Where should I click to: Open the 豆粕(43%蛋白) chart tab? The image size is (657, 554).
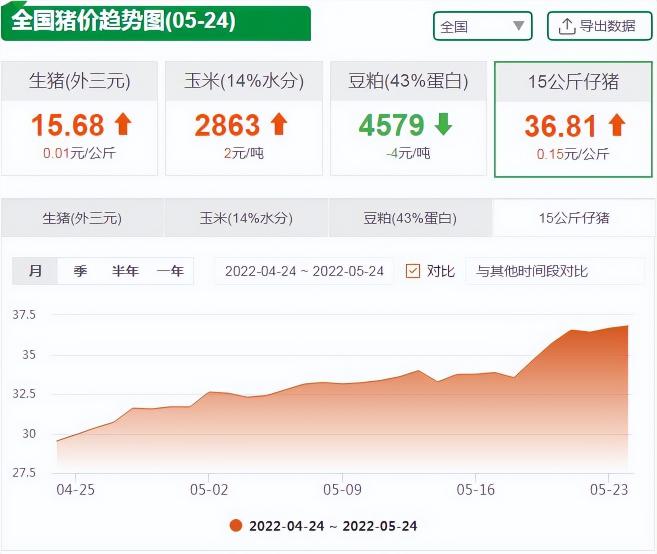click(410, 218)
